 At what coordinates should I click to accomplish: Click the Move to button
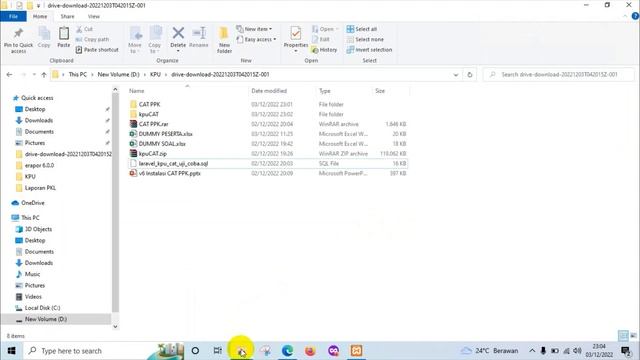pos(135,40)
